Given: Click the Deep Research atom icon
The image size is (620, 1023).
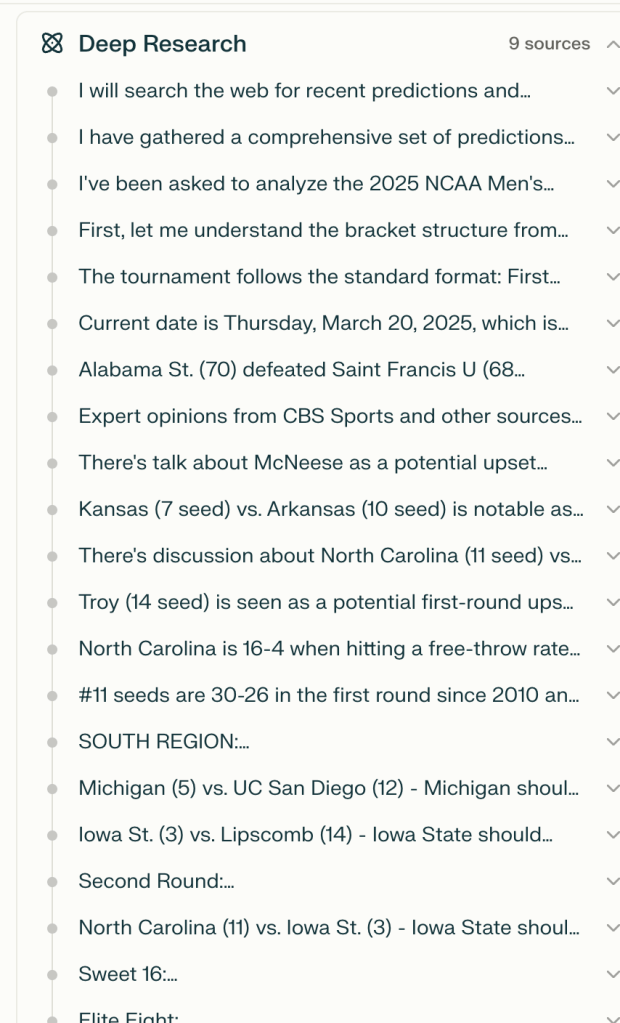Looking at the screenshot, I should [x=52, y=44].
